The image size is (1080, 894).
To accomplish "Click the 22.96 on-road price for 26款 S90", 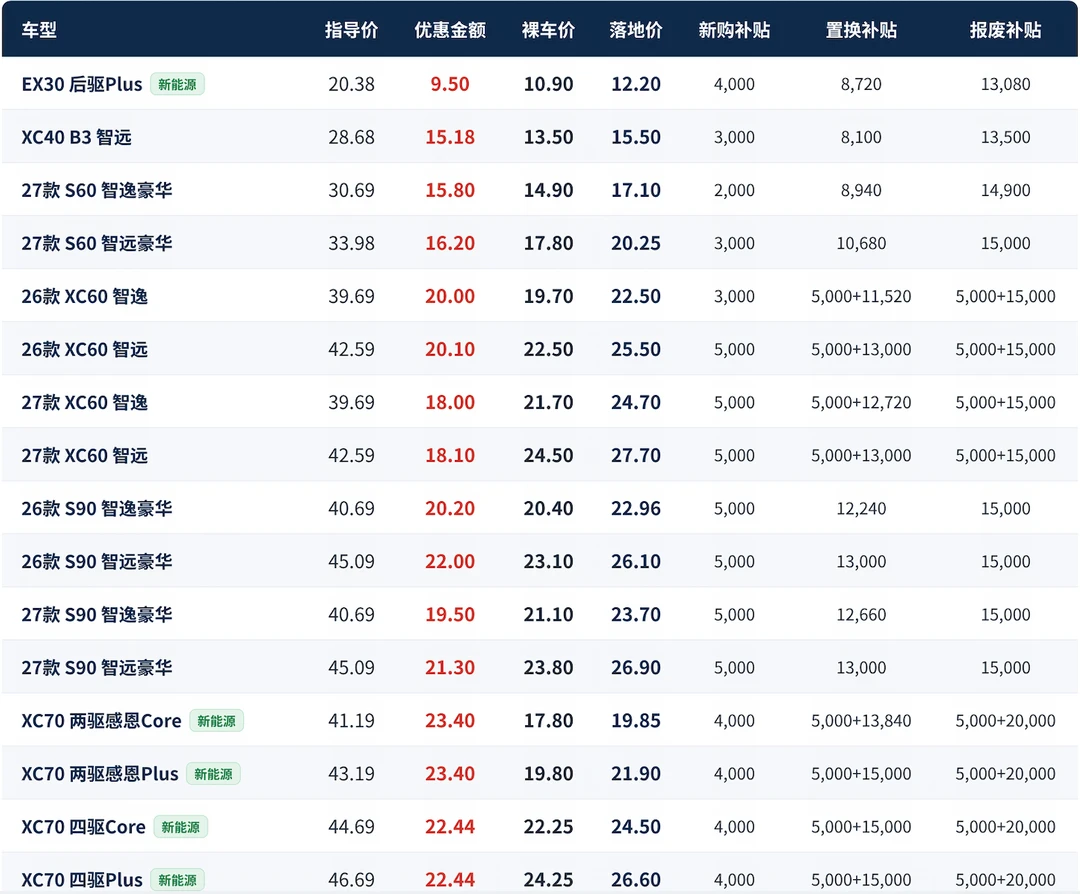I will click(x=636, y=508).
